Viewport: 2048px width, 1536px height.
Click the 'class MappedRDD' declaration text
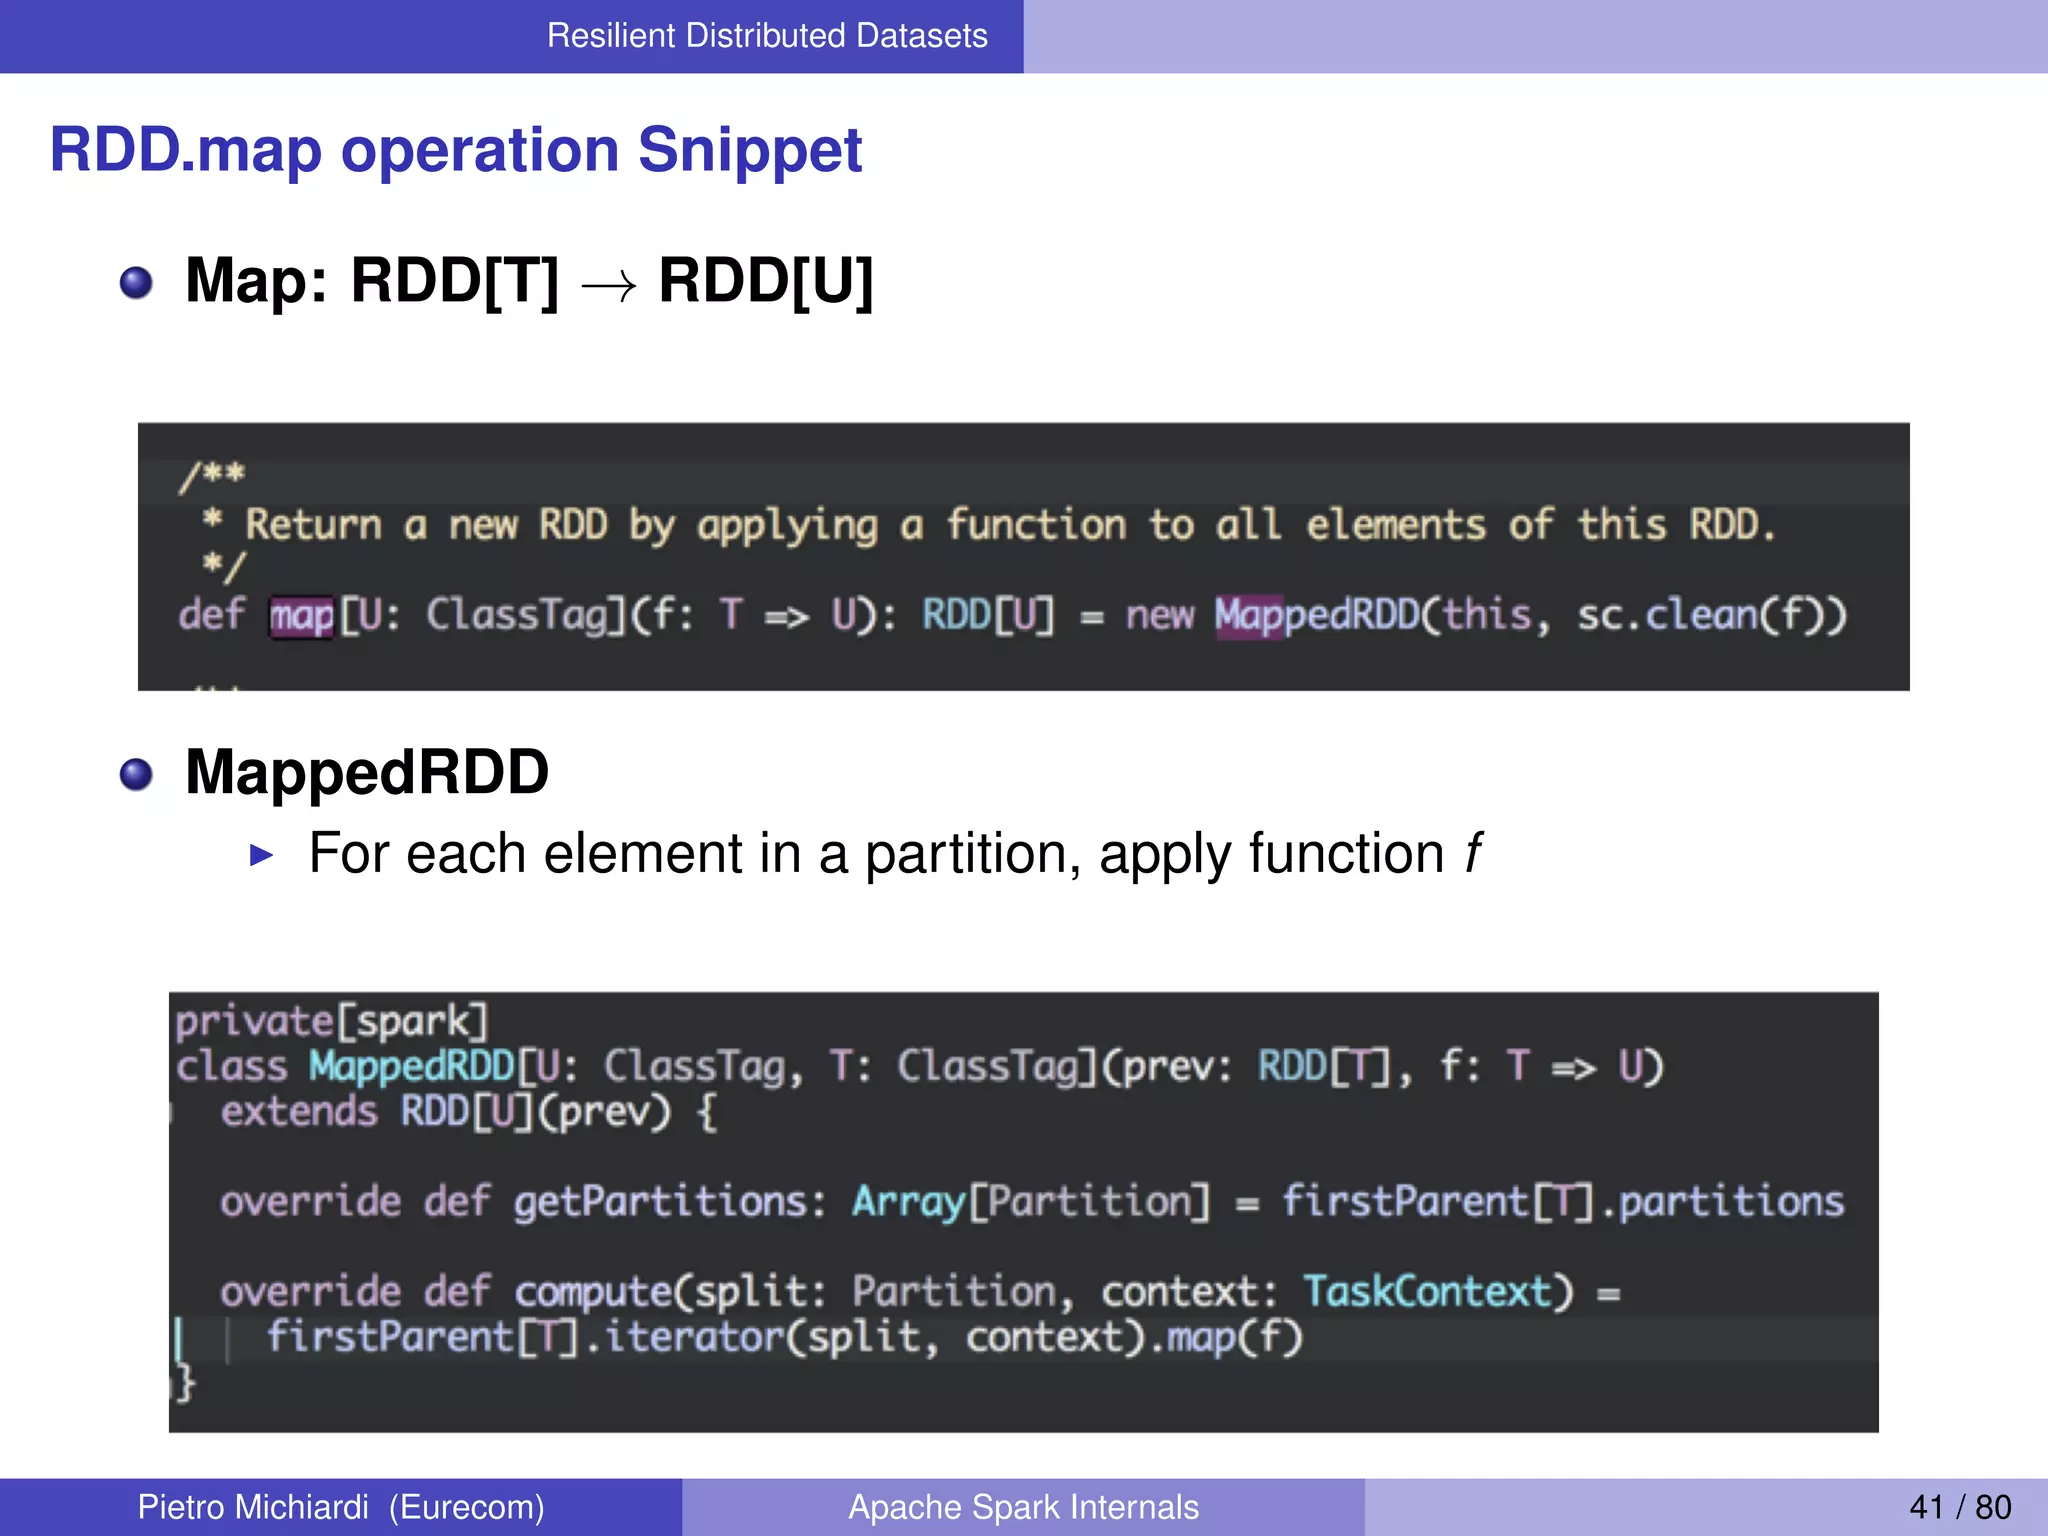click(x=345, y=1067)
